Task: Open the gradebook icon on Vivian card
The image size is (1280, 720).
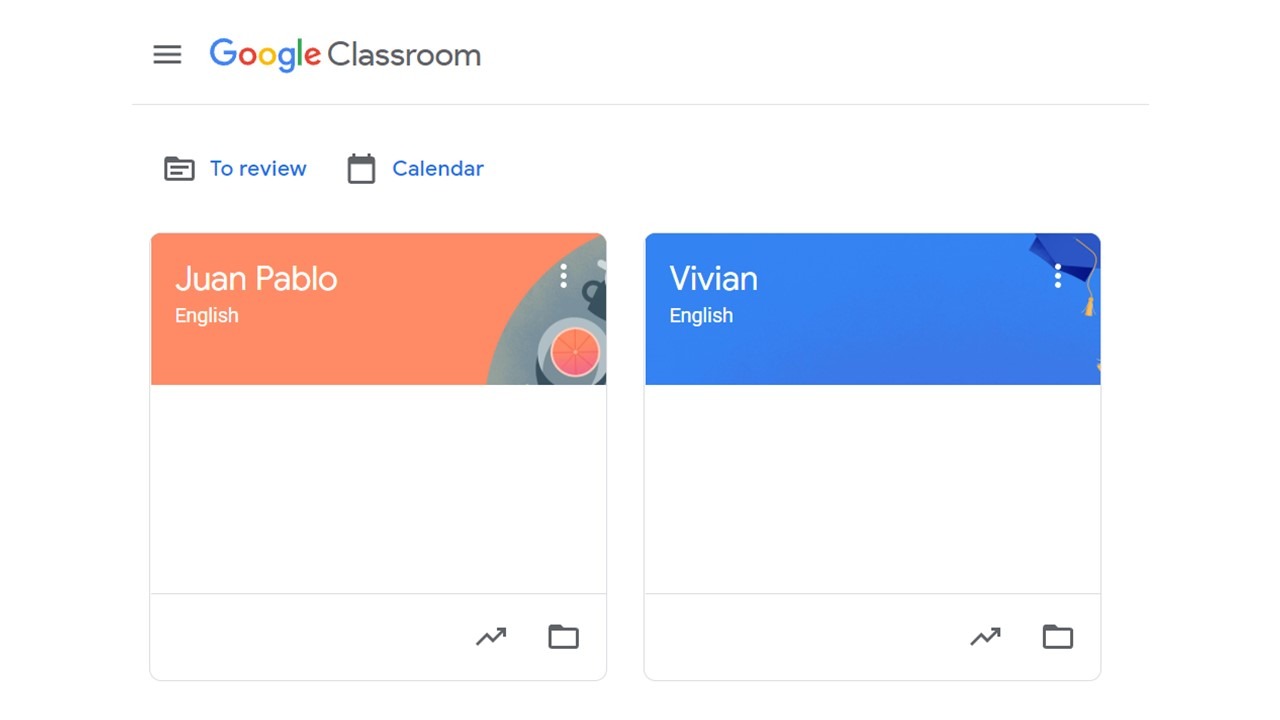Action: pyautogui.click(x=985, y=636)
